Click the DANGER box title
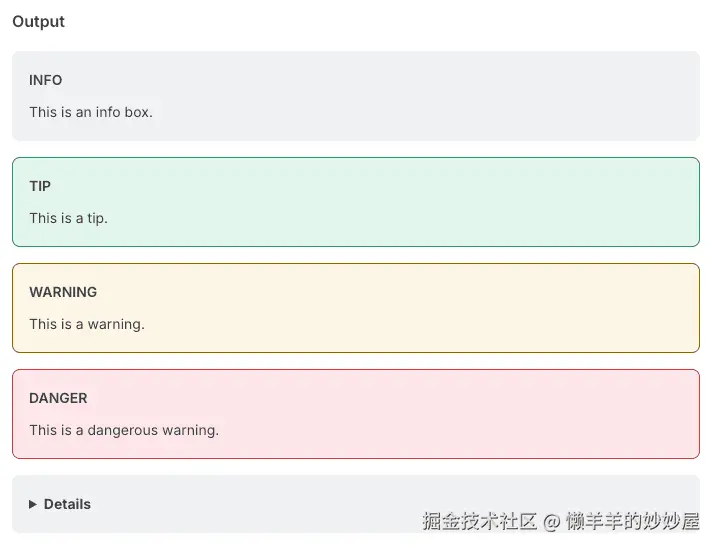Screen dimensions: 716x548 coord(58,398)
